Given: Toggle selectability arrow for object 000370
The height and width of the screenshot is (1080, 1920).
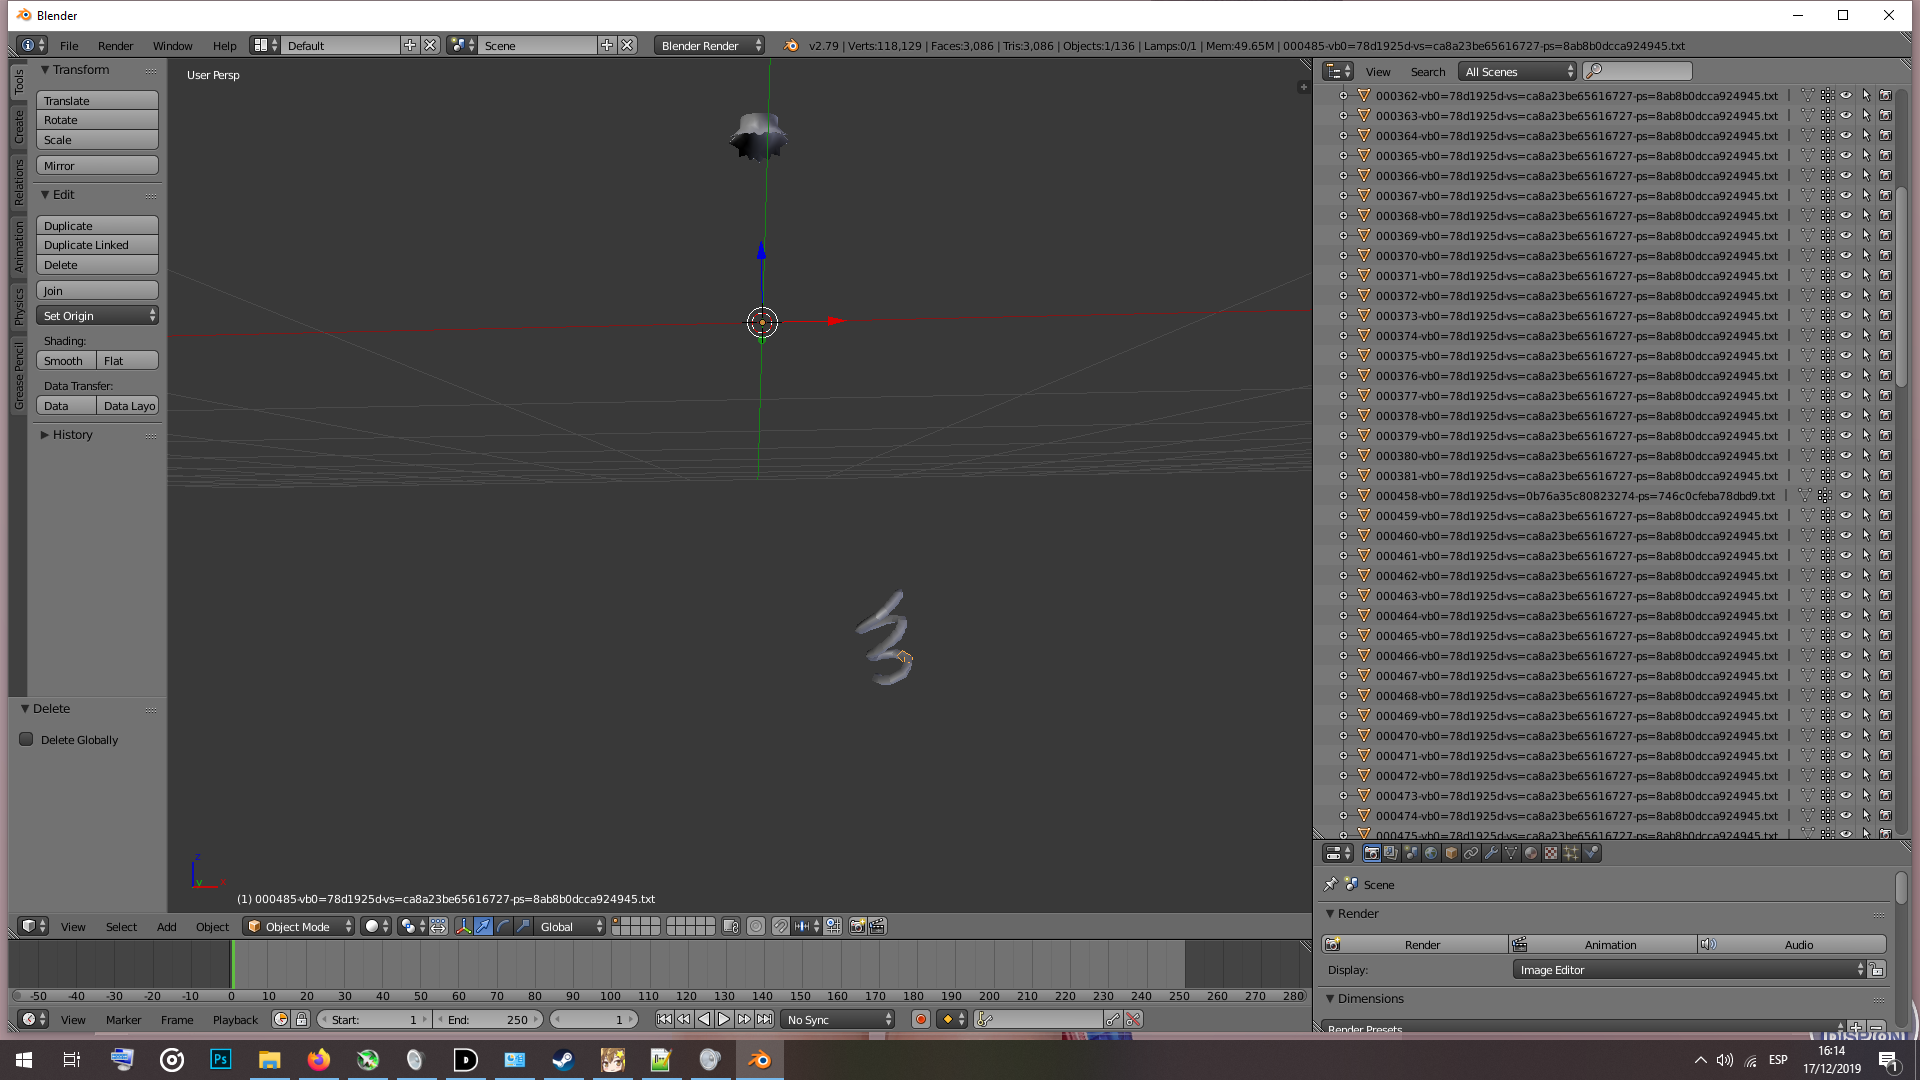Looking at the screenshot, I should pos(1866,256).
